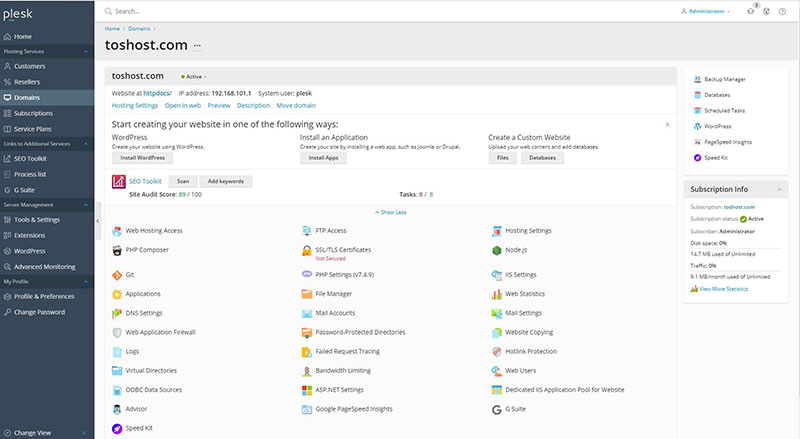Open ODBC Data Sources icon
Image resolution: width=800 pixels, height=439 pixels.
pyautogui.click(x=117, y=390)
